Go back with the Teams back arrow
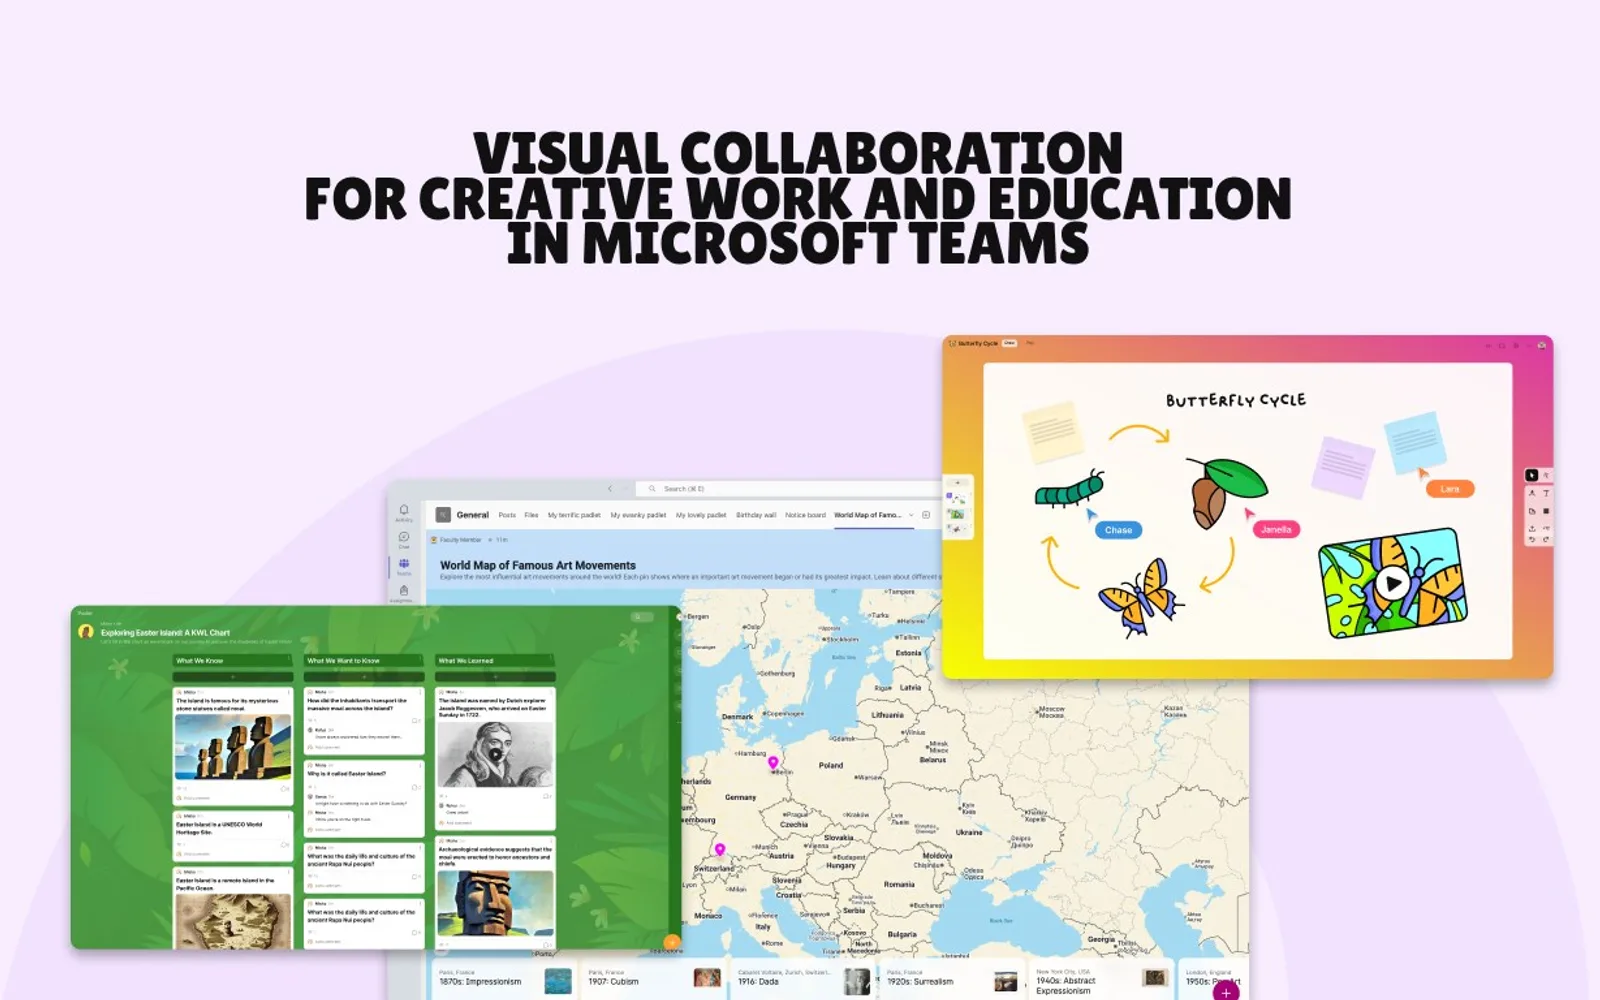Screen dimensions: 1600x1000 (x=610, y=489)
